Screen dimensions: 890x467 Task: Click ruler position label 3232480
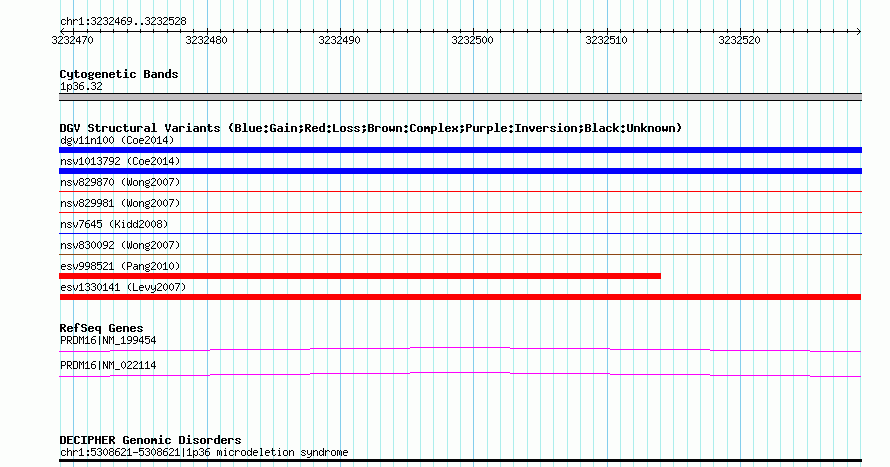[206, 40]
